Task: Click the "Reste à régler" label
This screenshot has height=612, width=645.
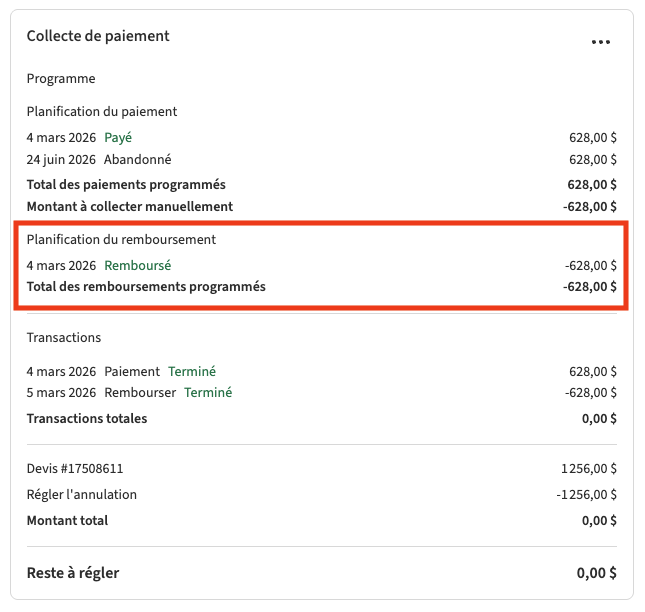Action: pyautogui.click(x=73, y=573)
